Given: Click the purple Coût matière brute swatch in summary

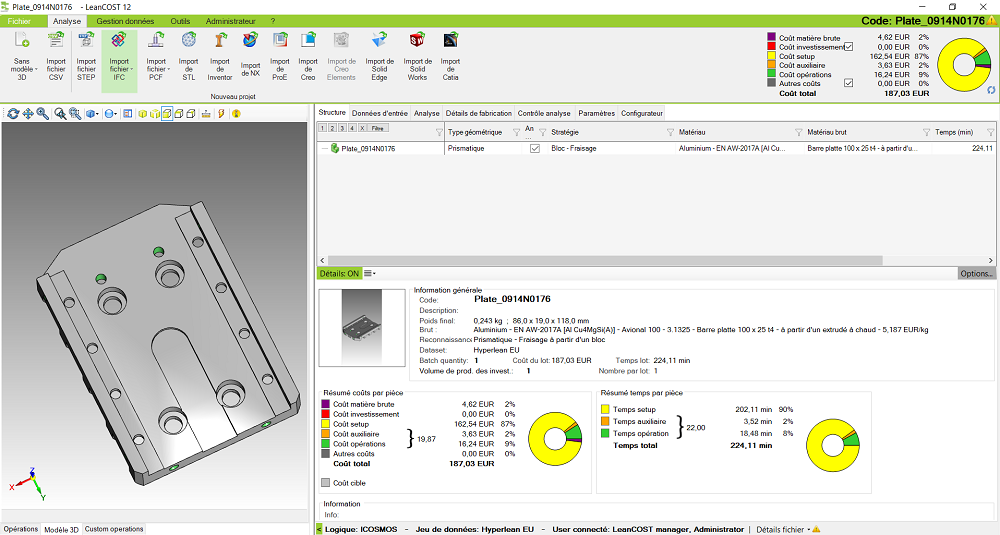Looking at the screenshot, I should [326, 404].
